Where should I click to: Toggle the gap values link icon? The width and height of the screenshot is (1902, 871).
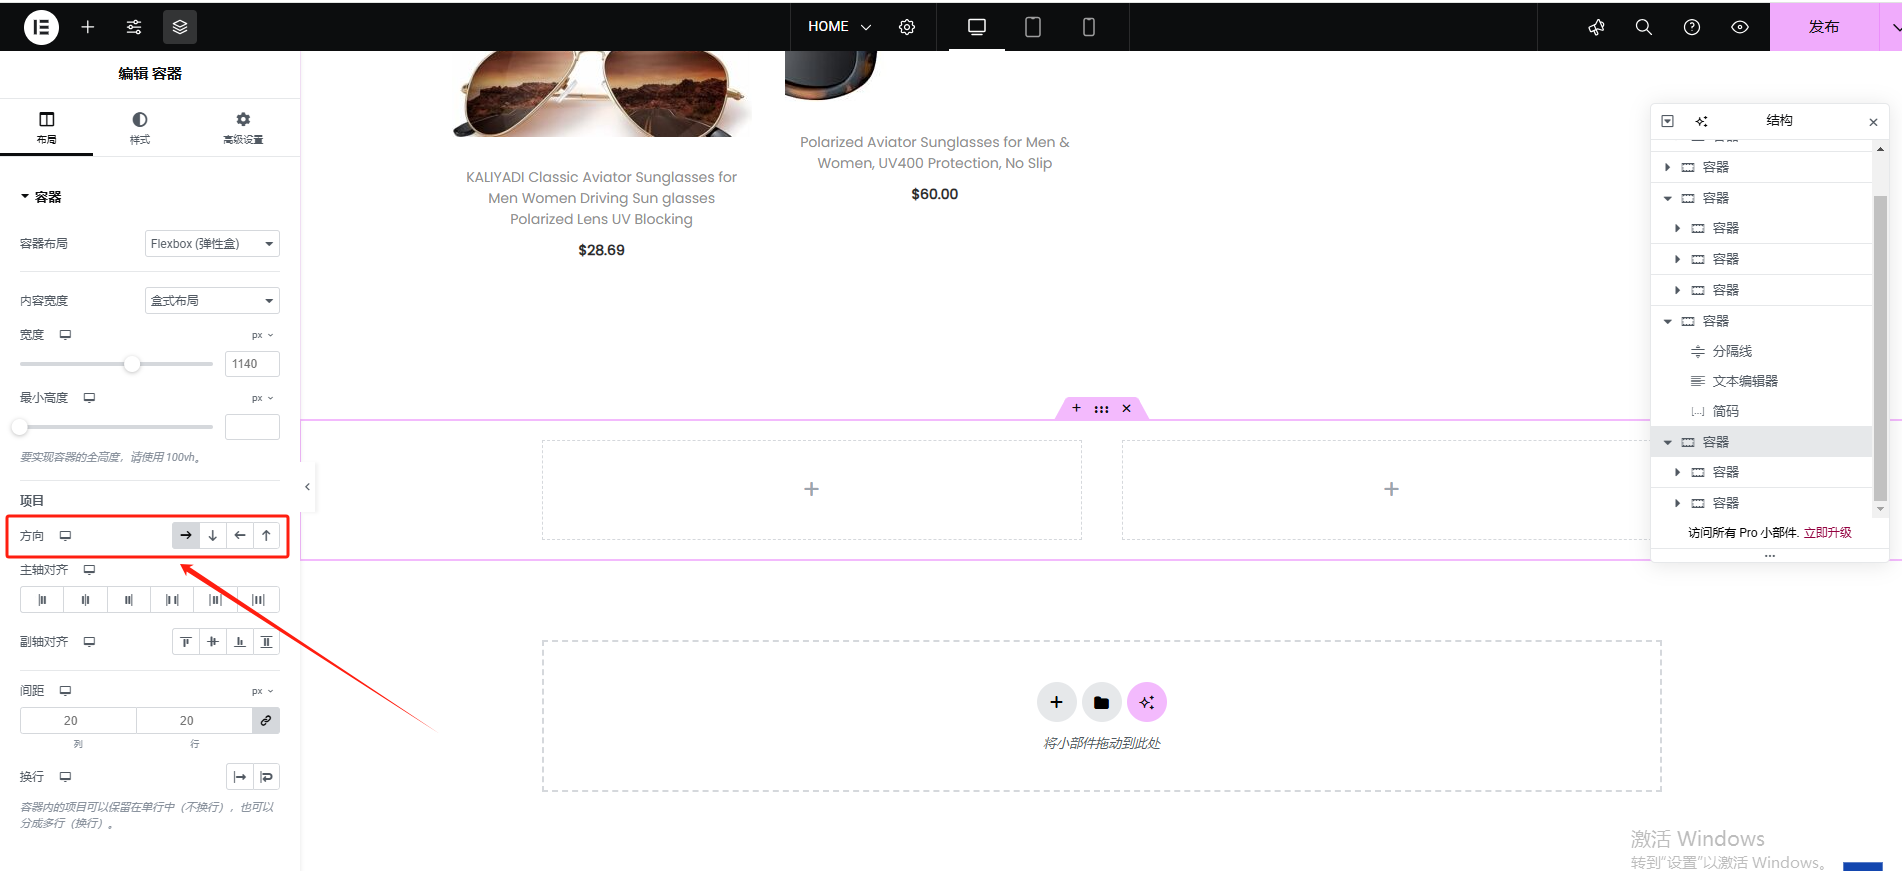pos(266,721)
